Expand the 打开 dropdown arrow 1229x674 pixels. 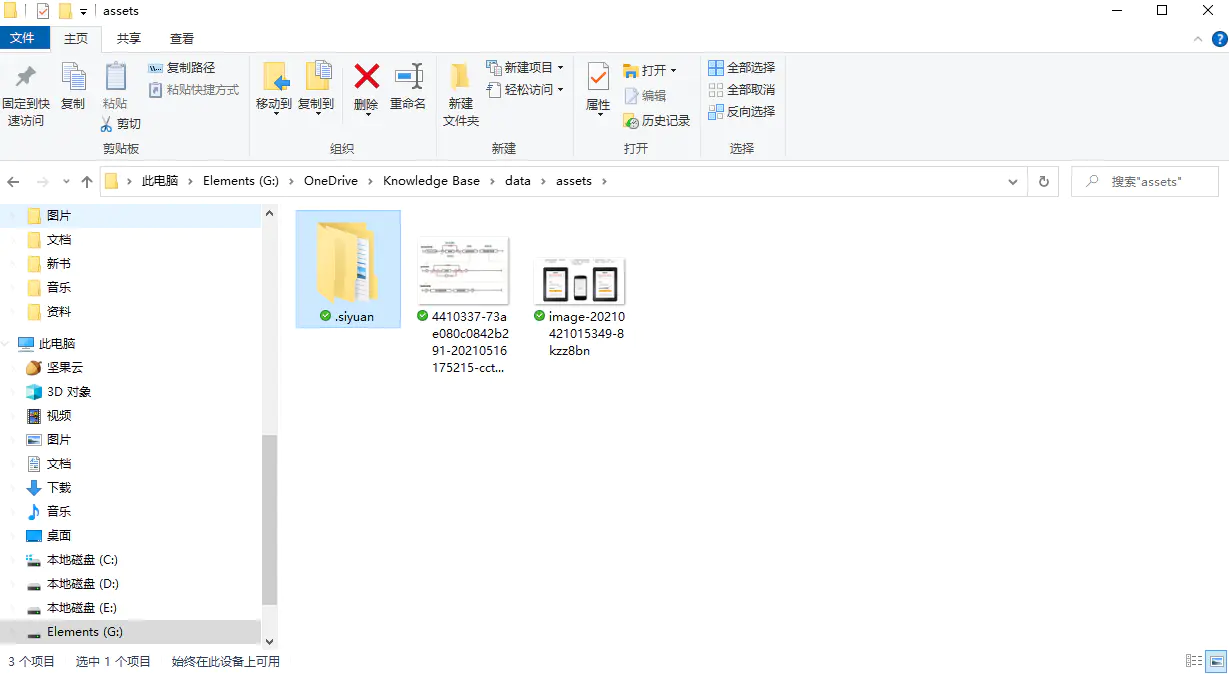click(x=673, y=70)
